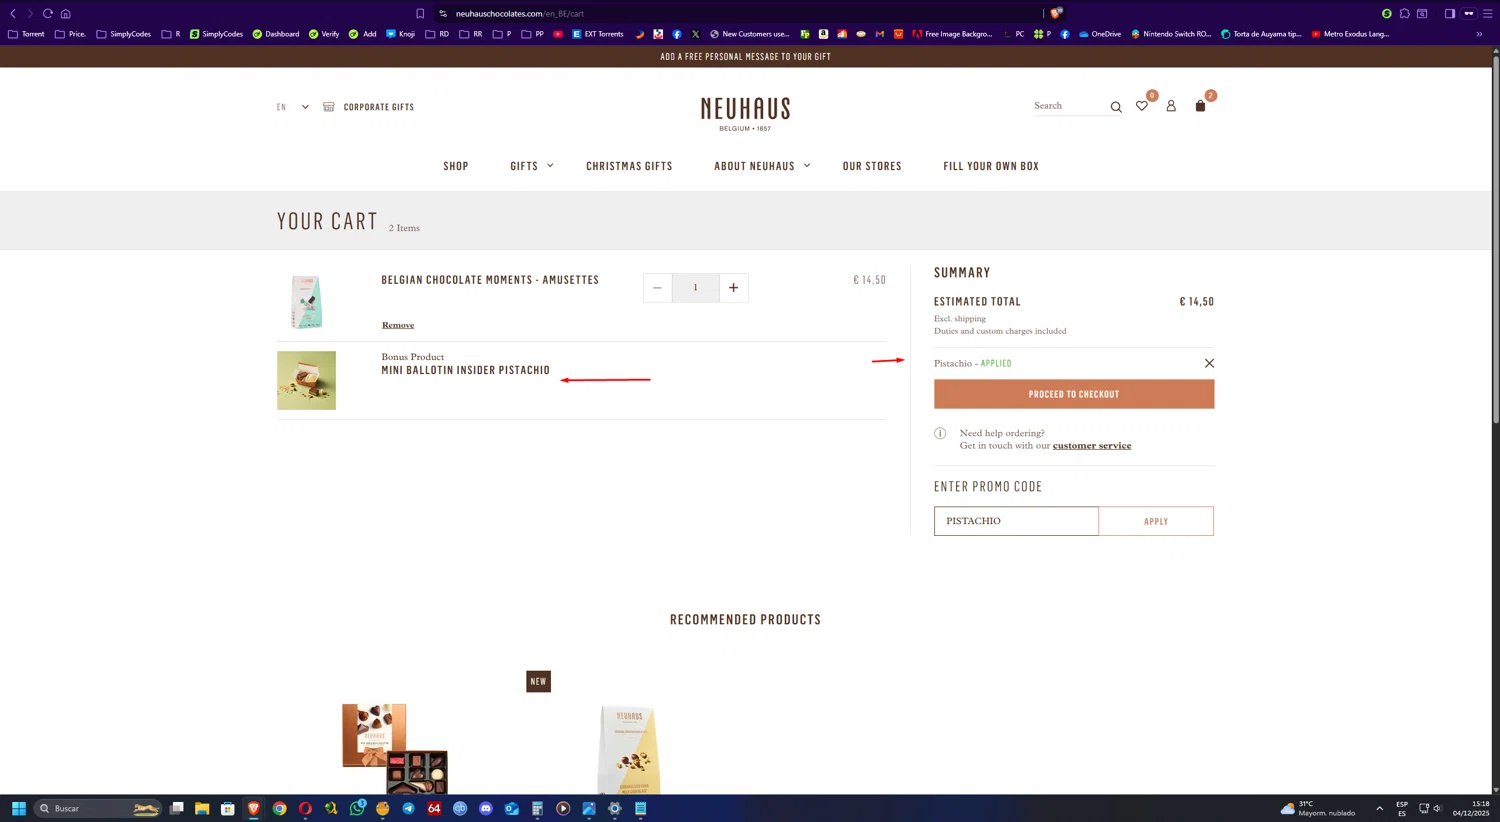
Task: Open WhatsApp from taskbar
Action: (357, 808)
